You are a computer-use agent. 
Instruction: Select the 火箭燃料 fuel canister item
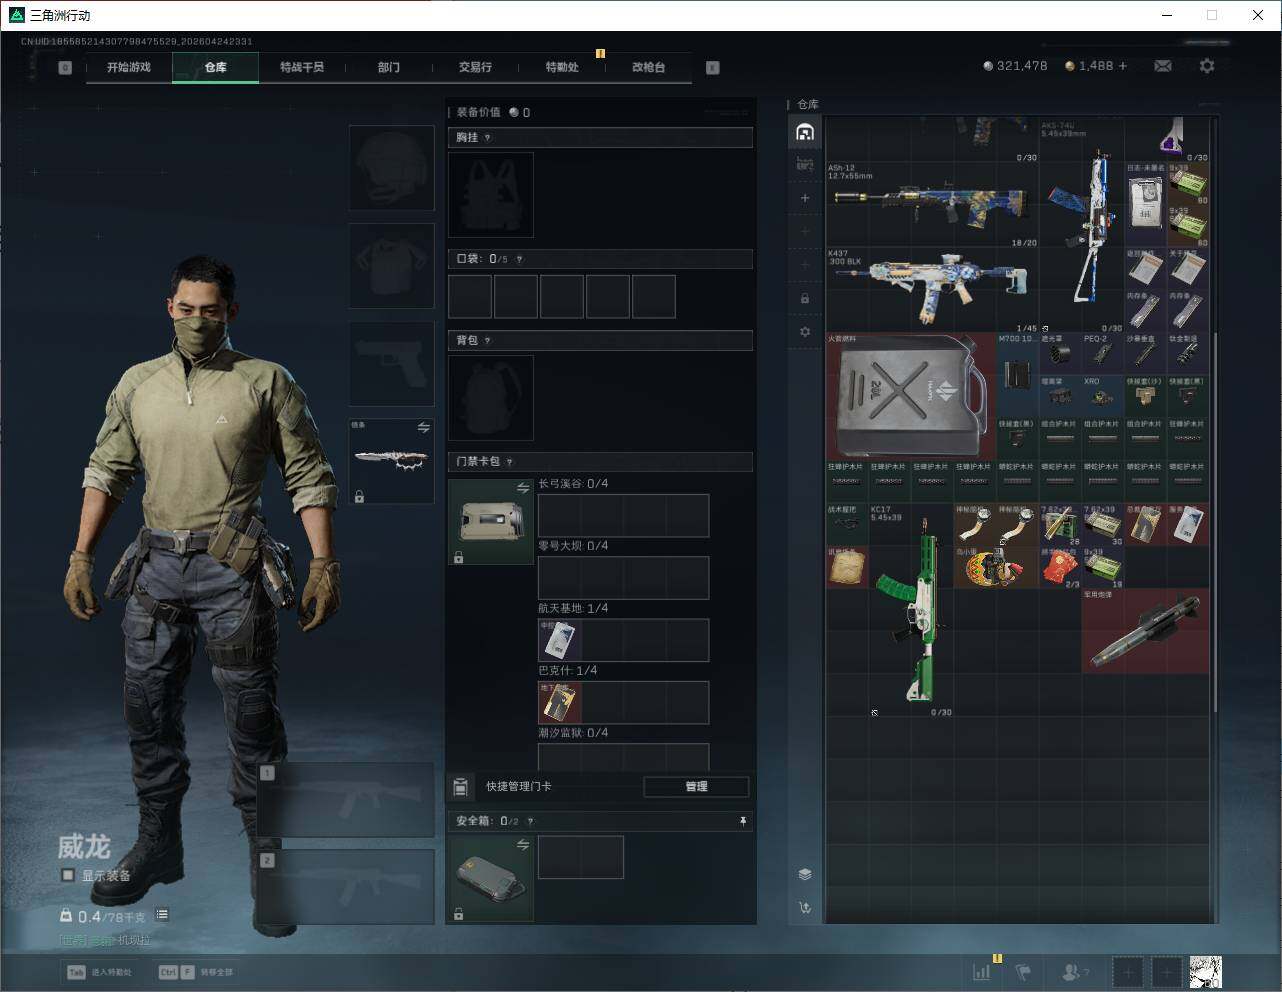click(911, 397)
